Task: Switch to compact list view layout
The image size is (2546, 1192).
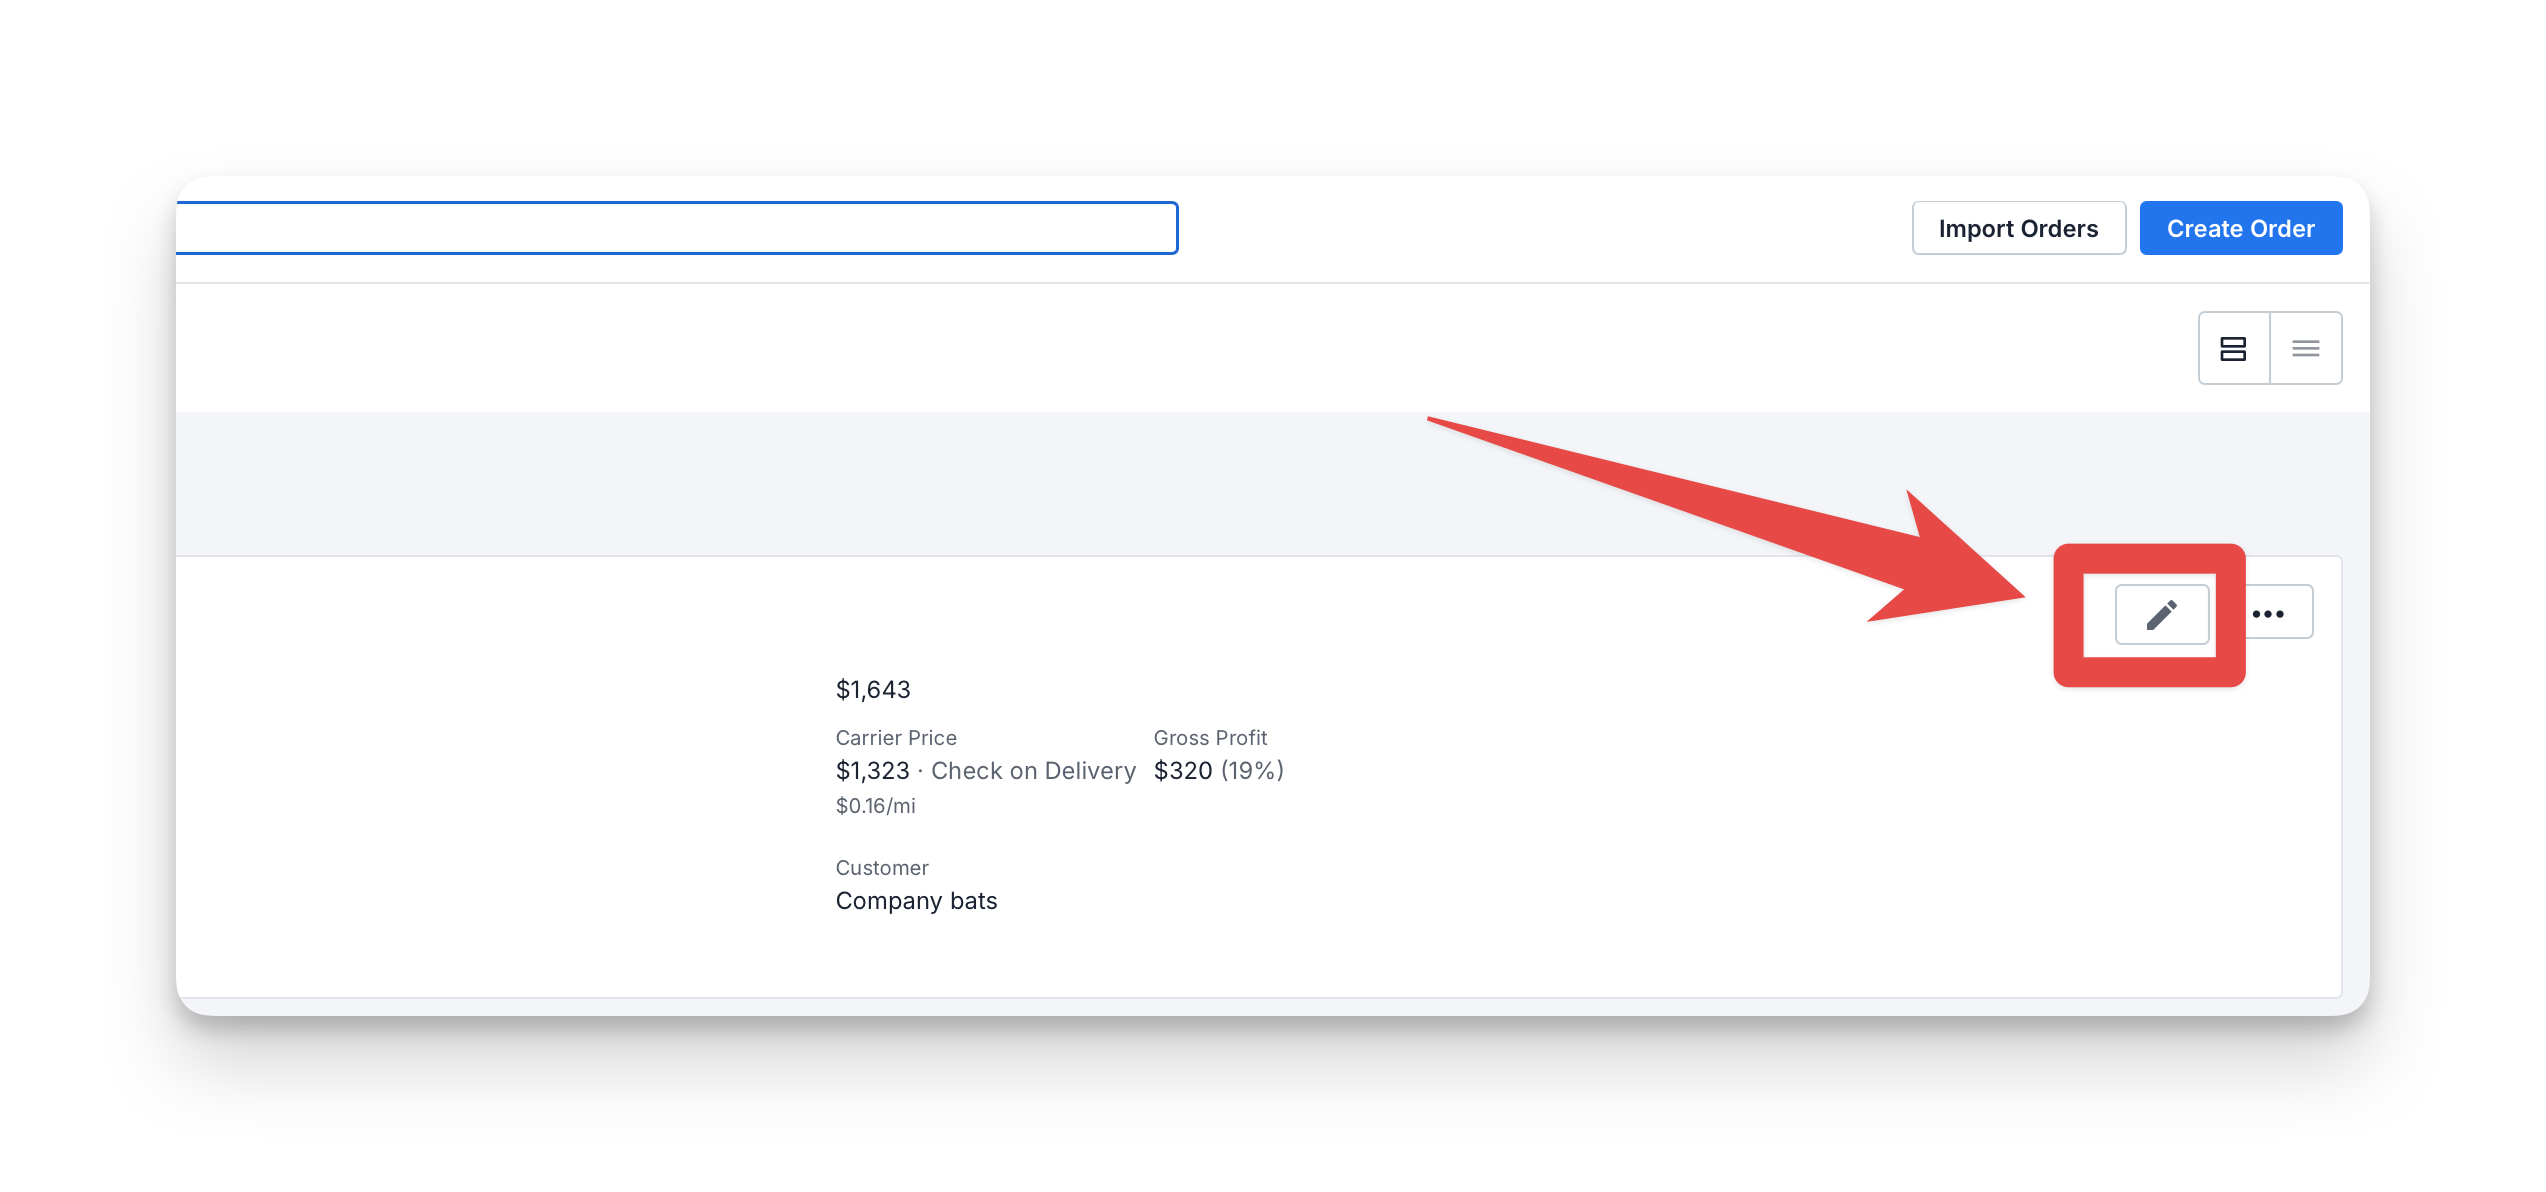Action: click(x=2305, y=348)
